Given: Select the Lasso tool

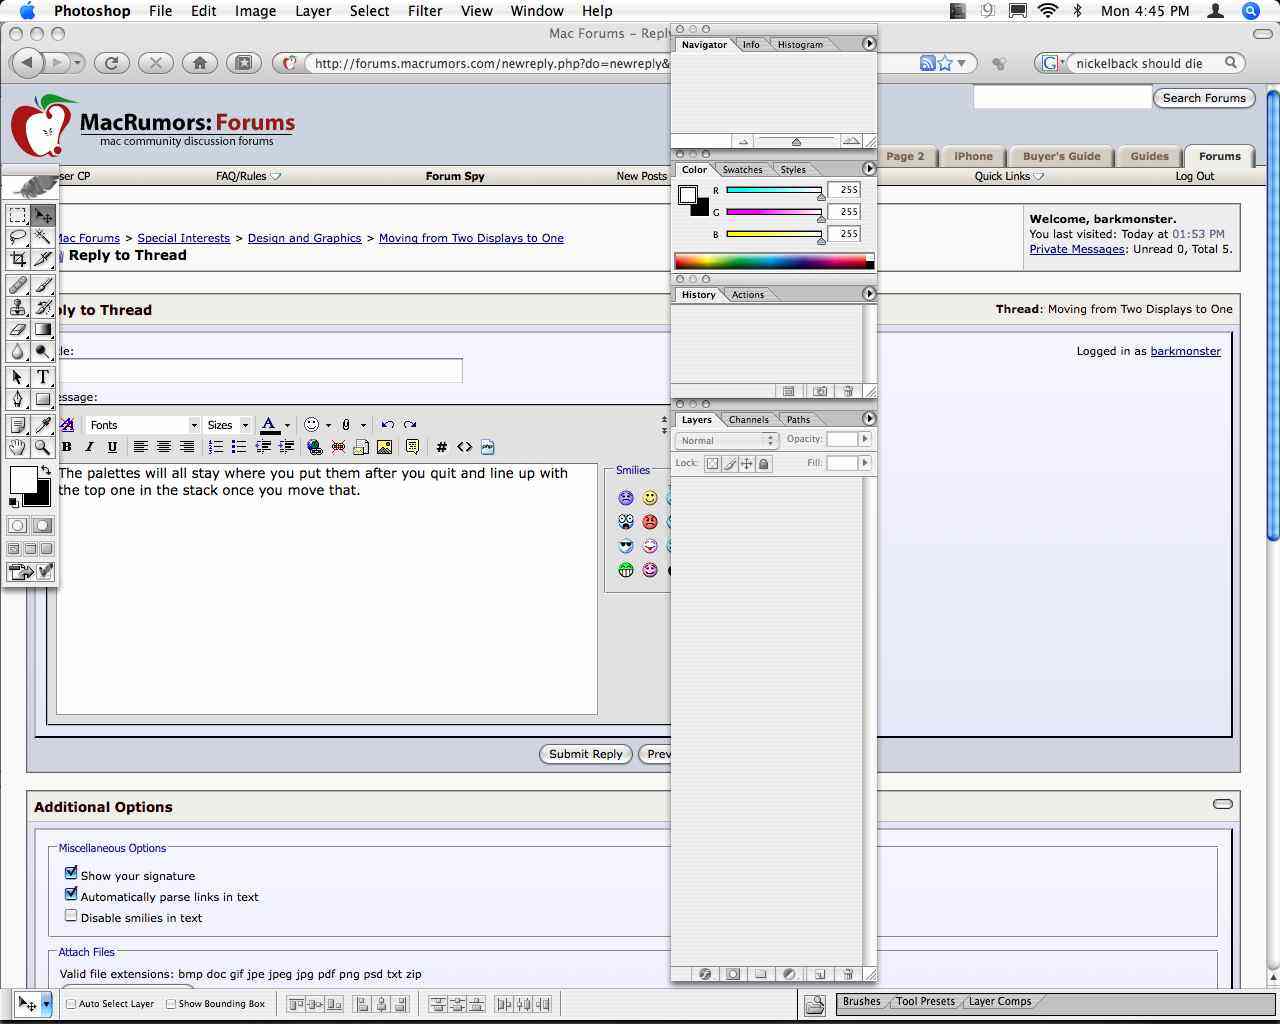Looking at the screenshot, I should [x=17, y=237].
